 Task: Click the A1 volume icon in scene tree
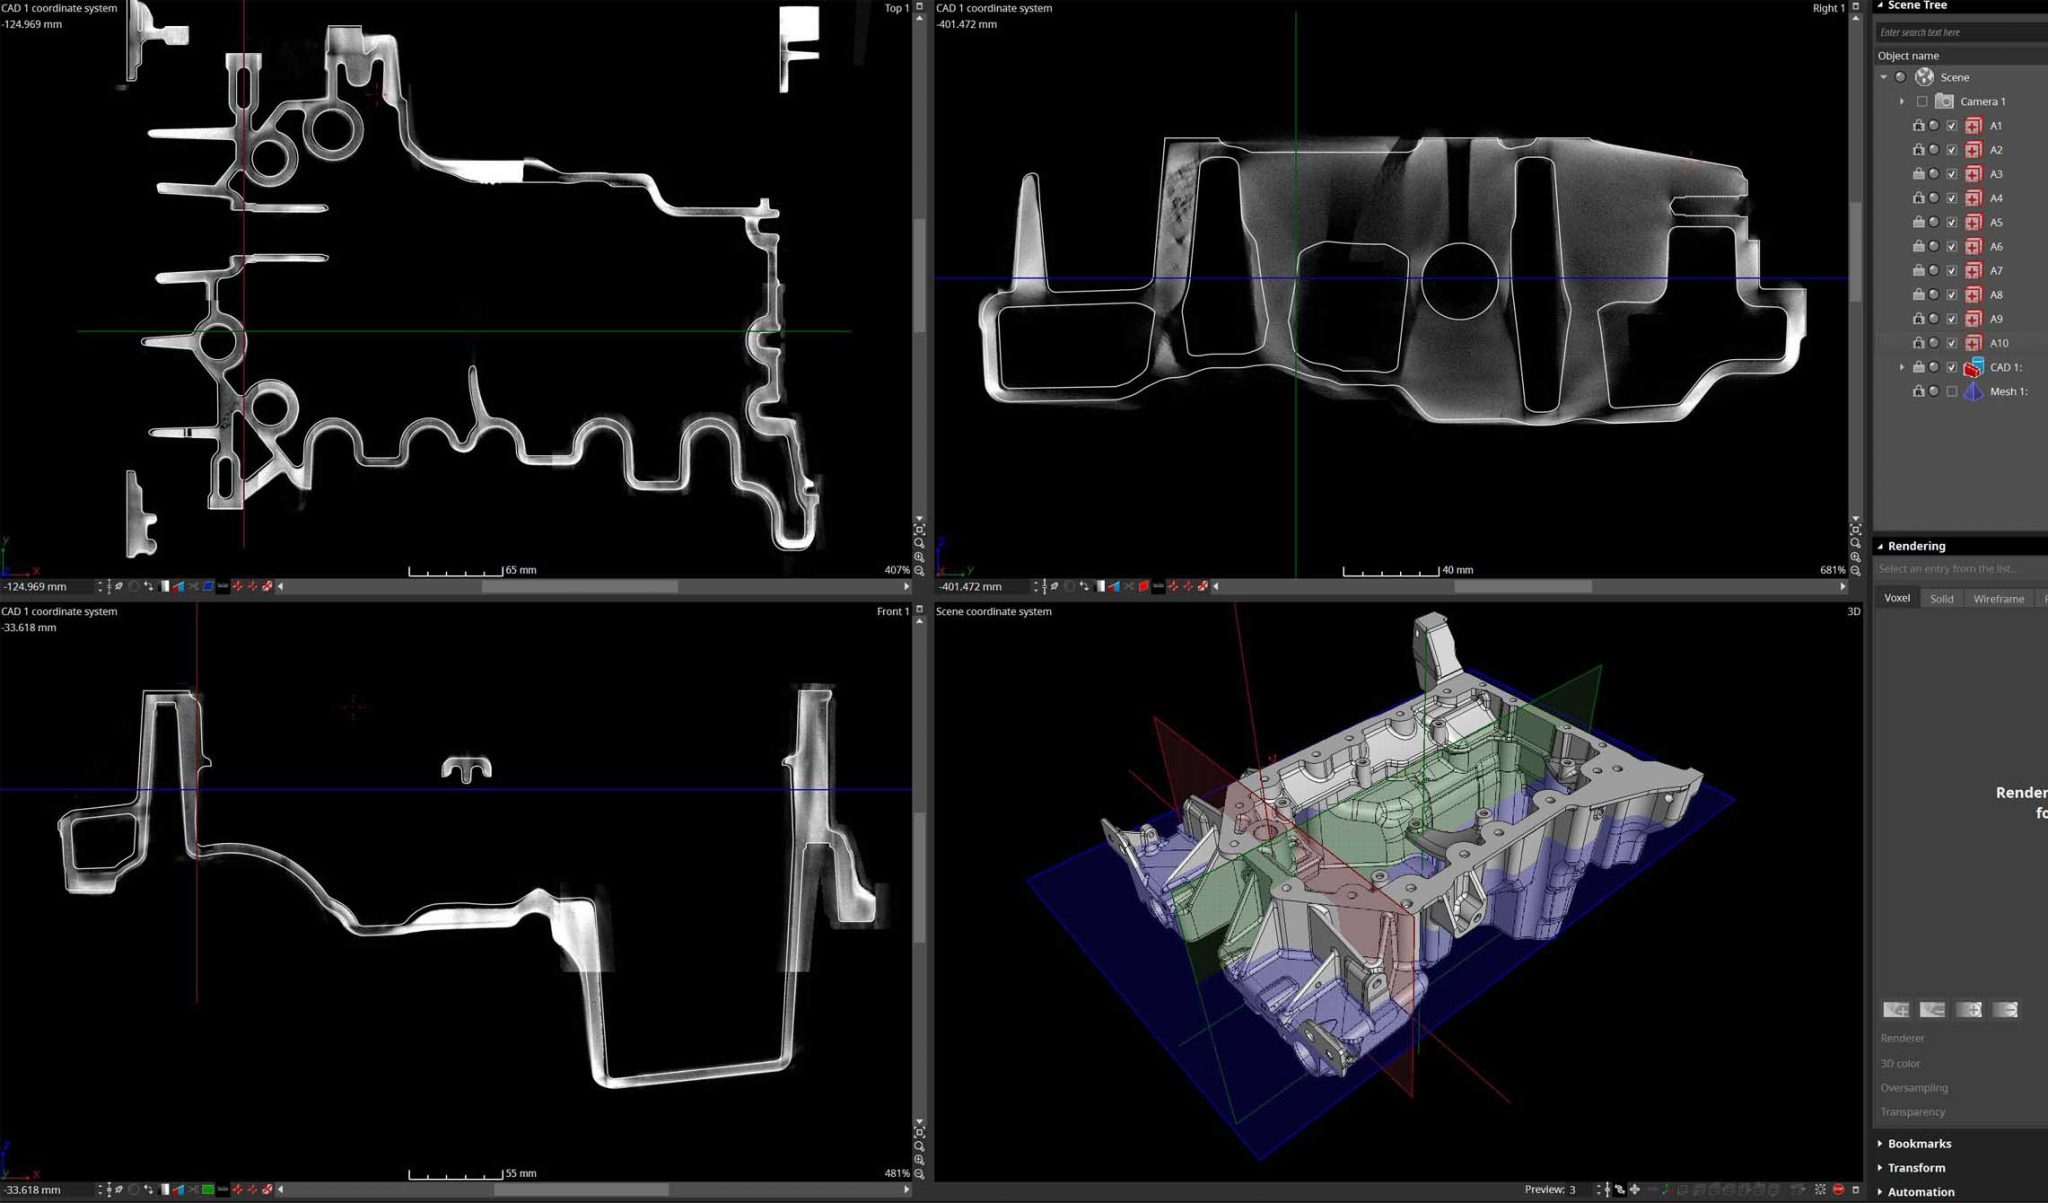(1973, 125)
